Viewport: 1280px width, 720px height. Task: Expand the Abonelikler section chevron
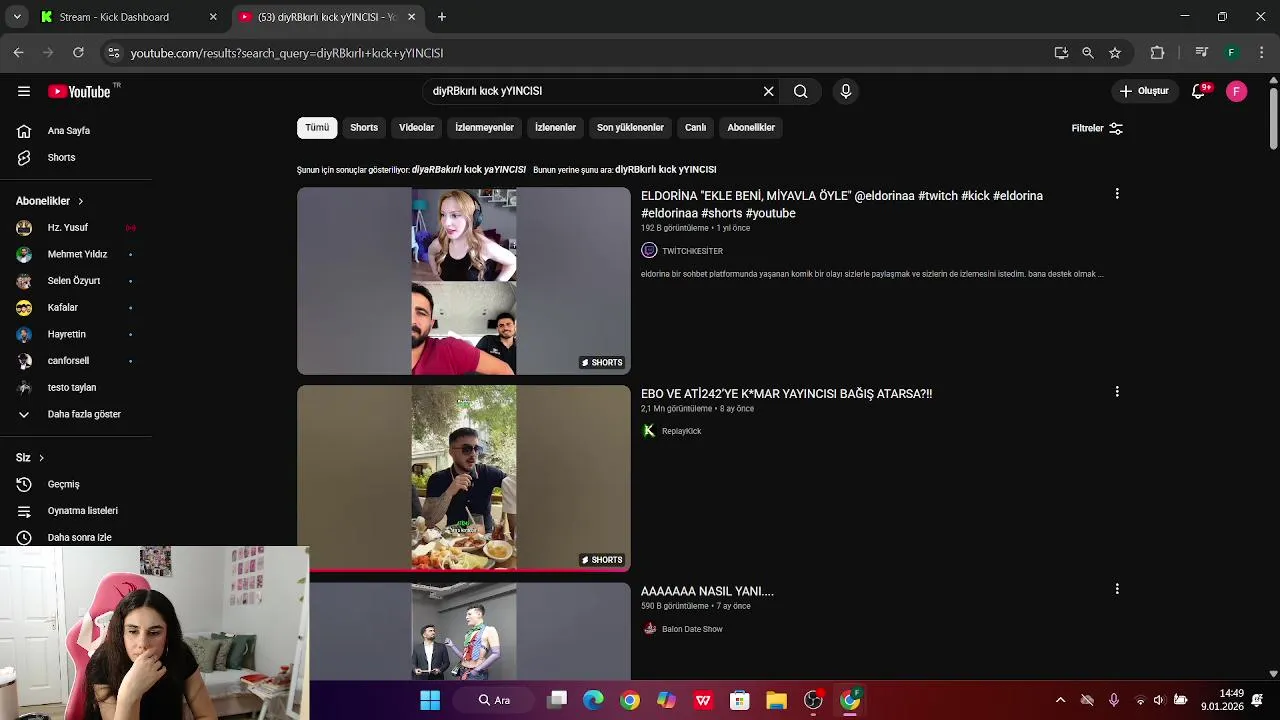pyautogui.click(x=81, y=201)
